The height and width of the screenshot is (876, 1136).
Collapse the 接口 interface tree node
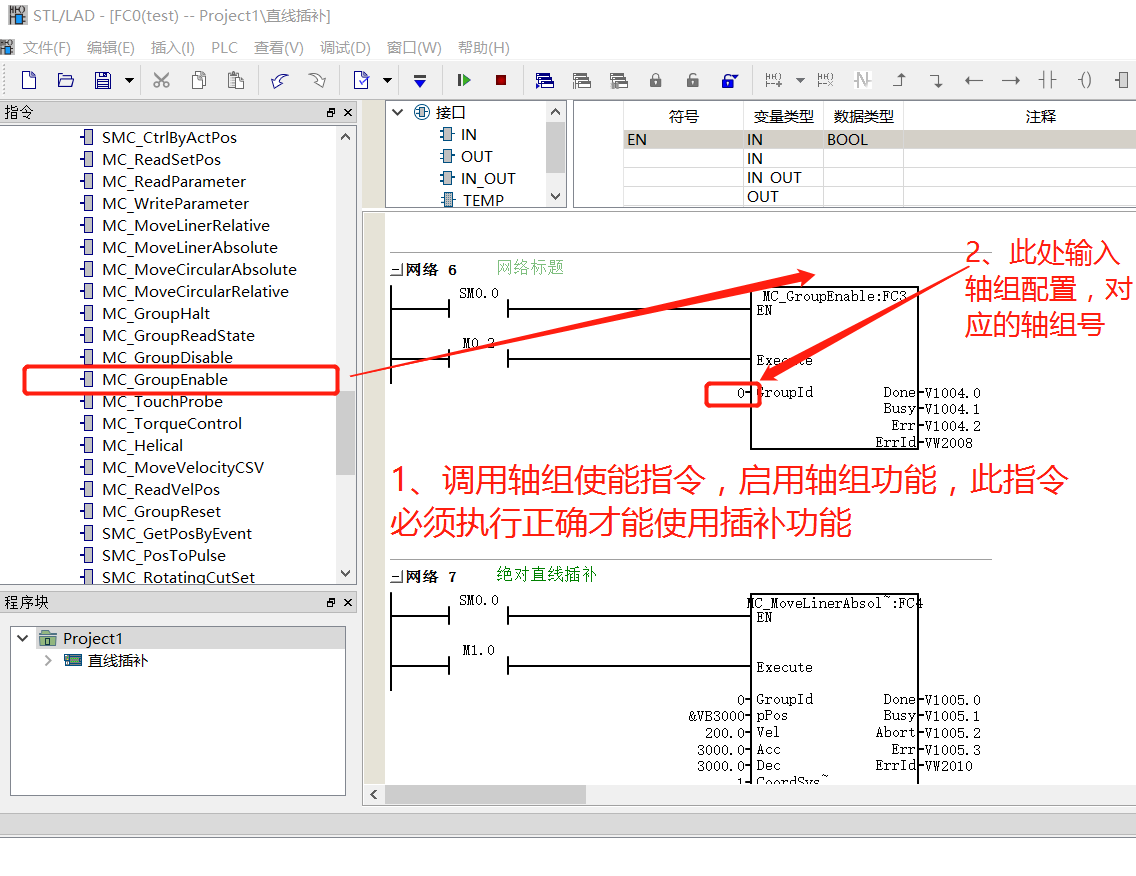397,112
